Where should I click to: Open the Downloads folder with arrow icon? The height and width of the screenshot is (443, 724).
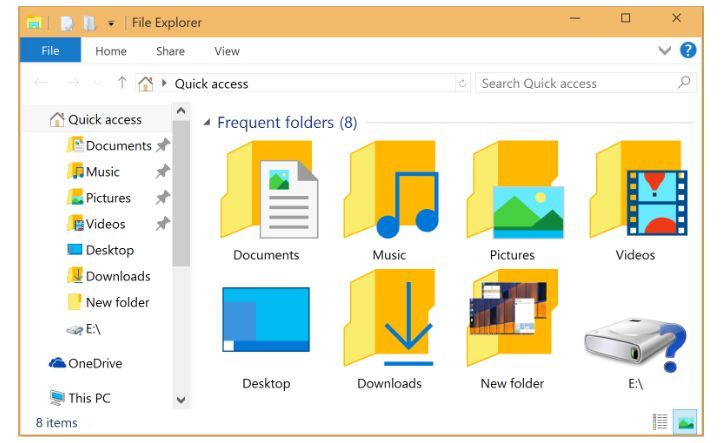pos(390,318)
